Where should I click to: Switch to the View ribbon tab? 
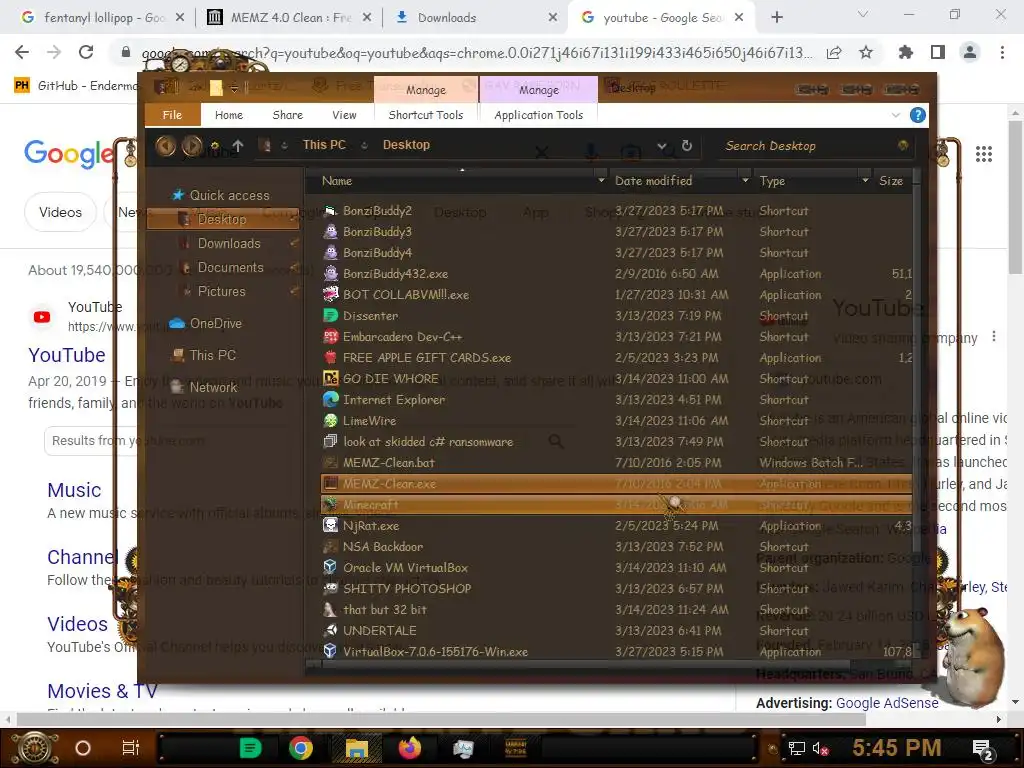pos(344,115)
